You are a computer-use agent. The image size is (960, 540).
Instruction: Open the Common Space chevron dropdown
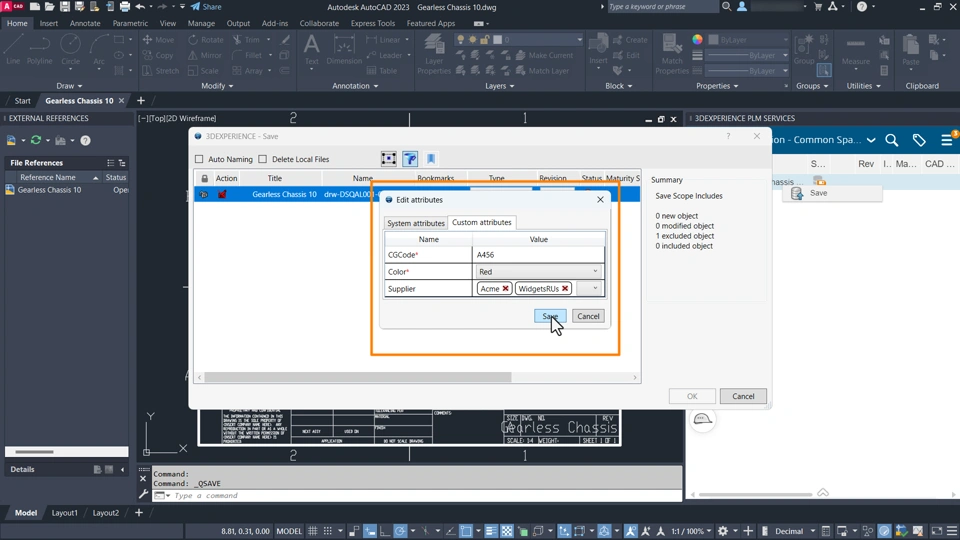[871, 140]
